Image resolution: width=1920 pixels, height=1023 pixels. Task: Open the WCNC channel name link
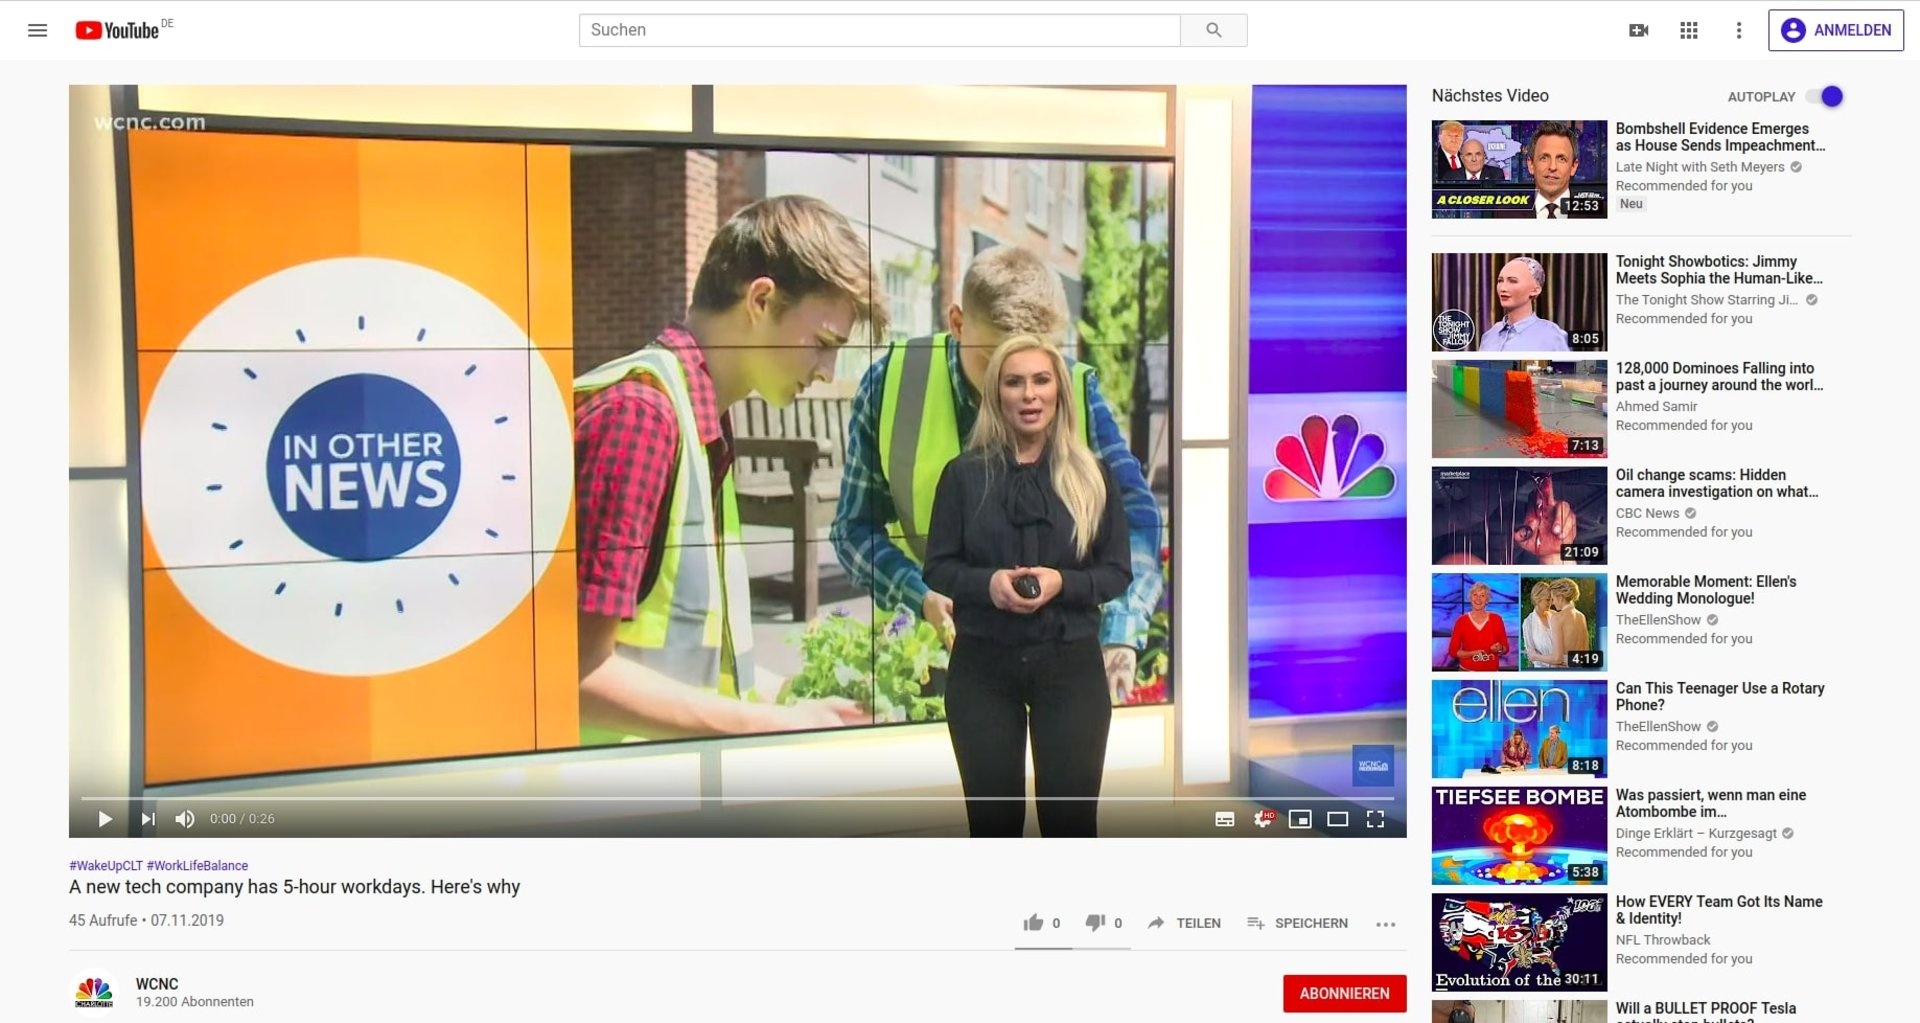point(157,984)
